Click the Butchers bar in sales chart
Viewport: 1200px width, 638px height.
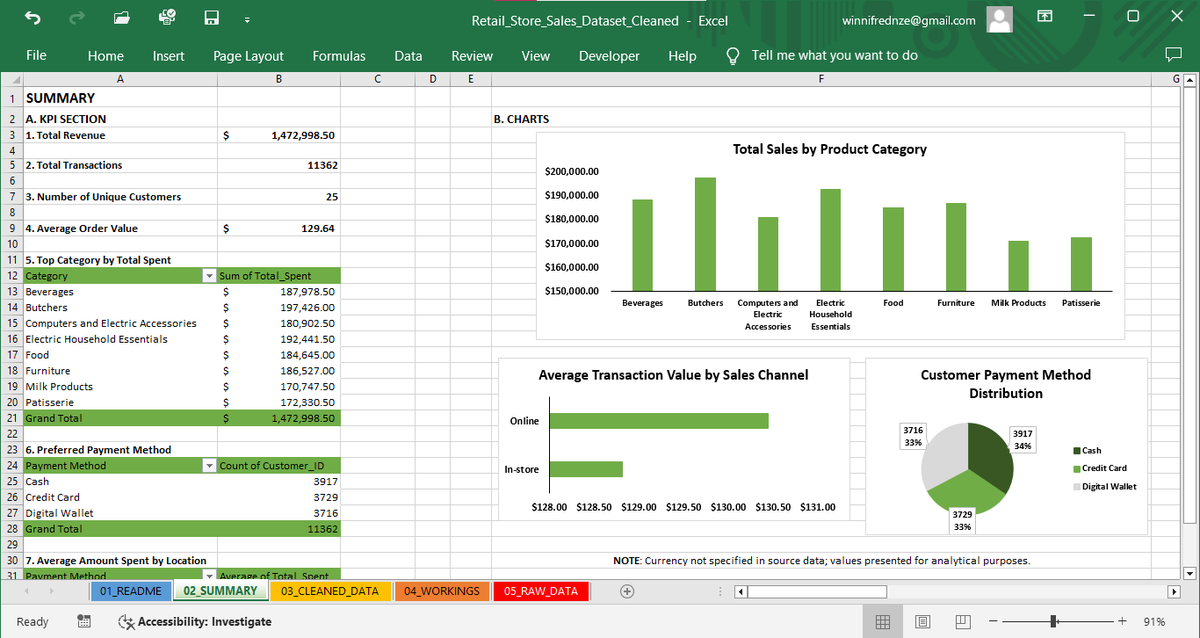(705, 234)
